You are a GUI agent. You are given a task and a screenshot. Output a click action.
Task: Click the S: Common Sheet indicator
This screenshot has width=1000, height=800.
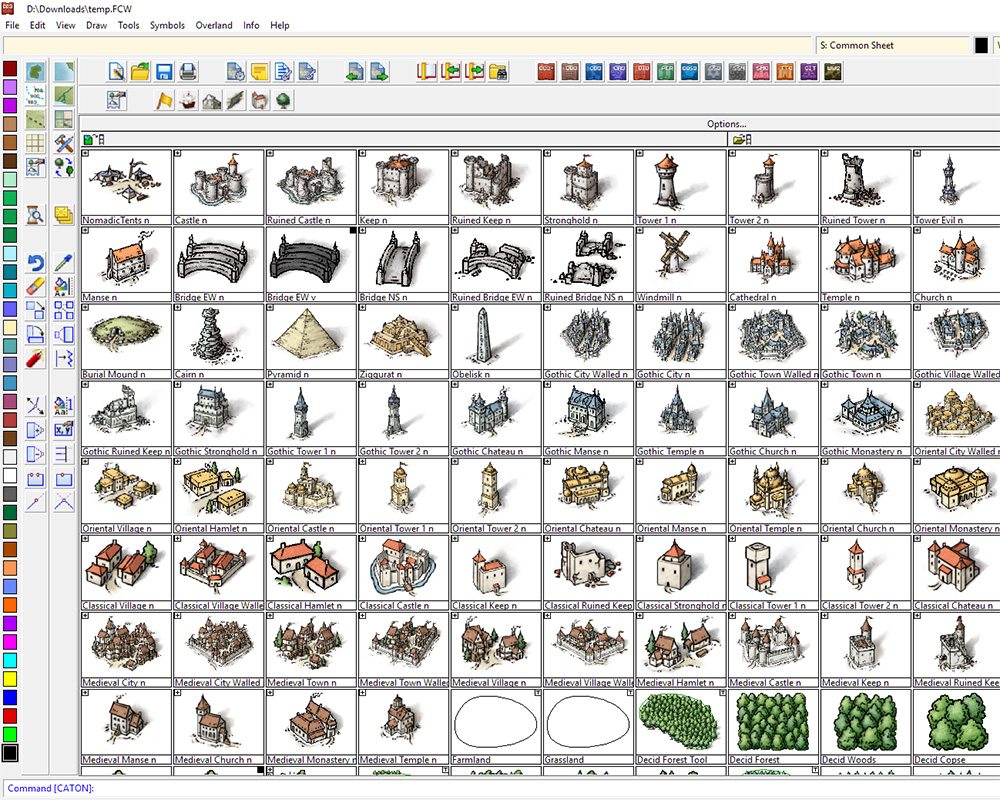(890, 45)
